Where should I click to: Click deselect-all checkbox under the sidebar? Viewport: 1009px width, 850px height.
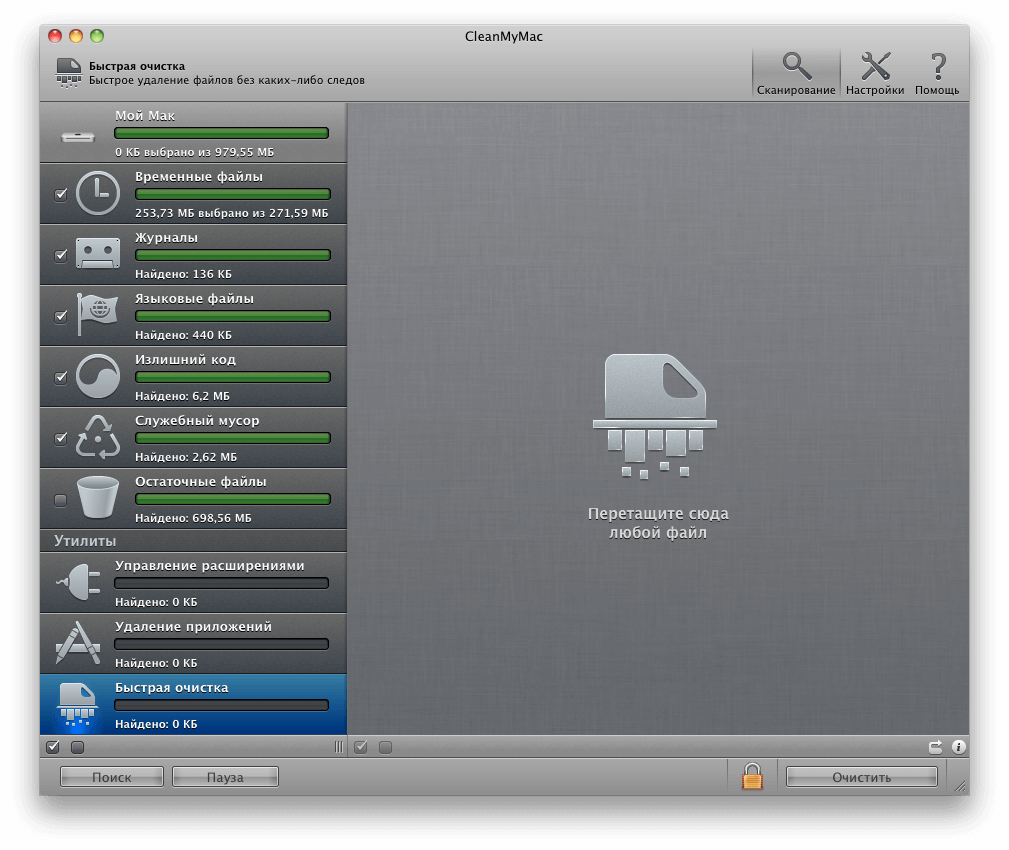pyautogui.click(x=77, y=747)
